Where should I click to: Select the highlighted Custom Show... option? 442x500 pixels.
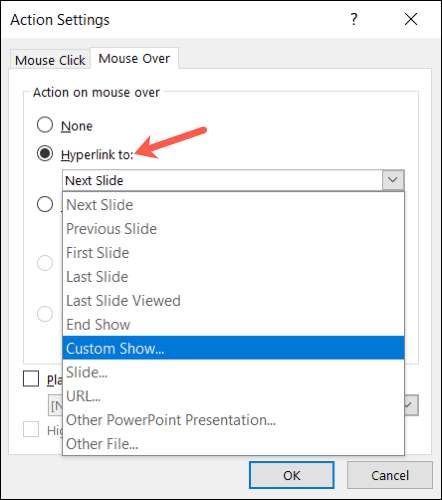point(233,348)
